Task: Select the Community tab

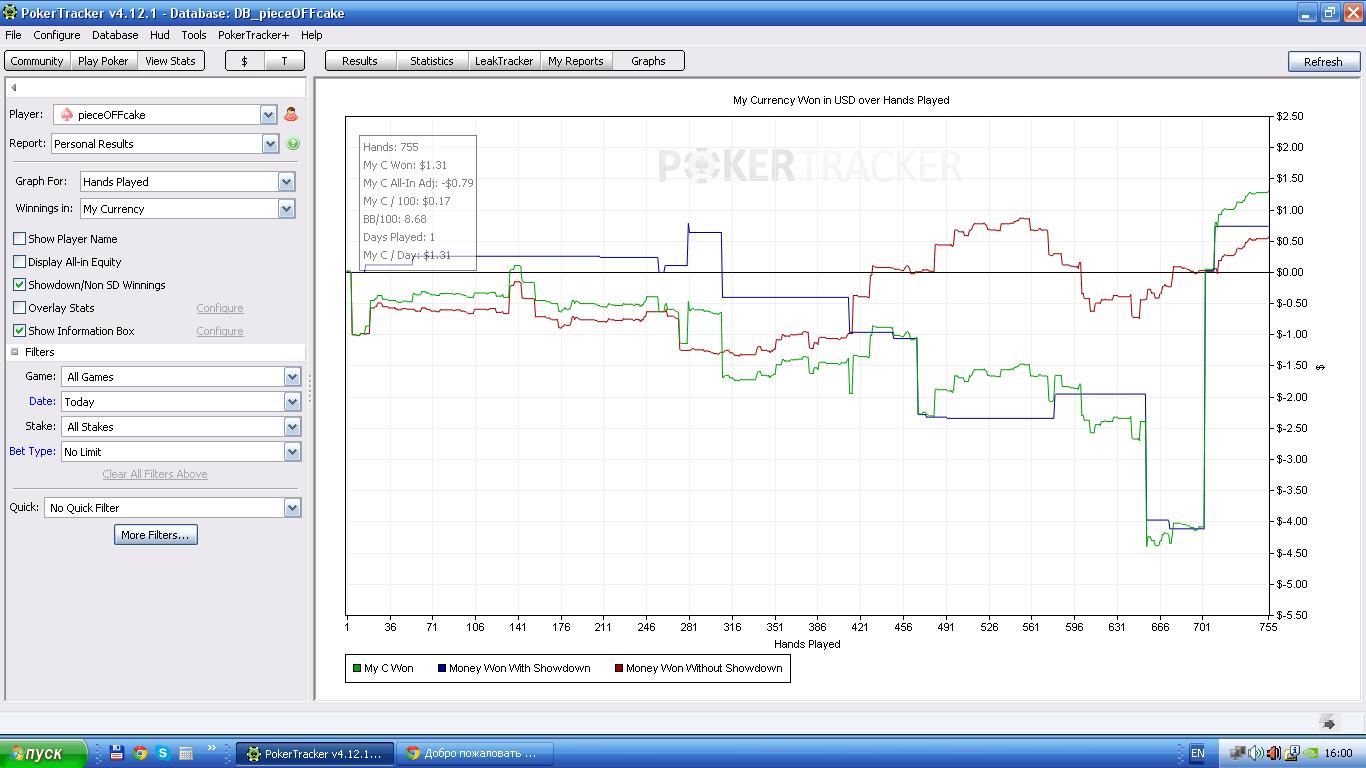Action: pos(37,61)
